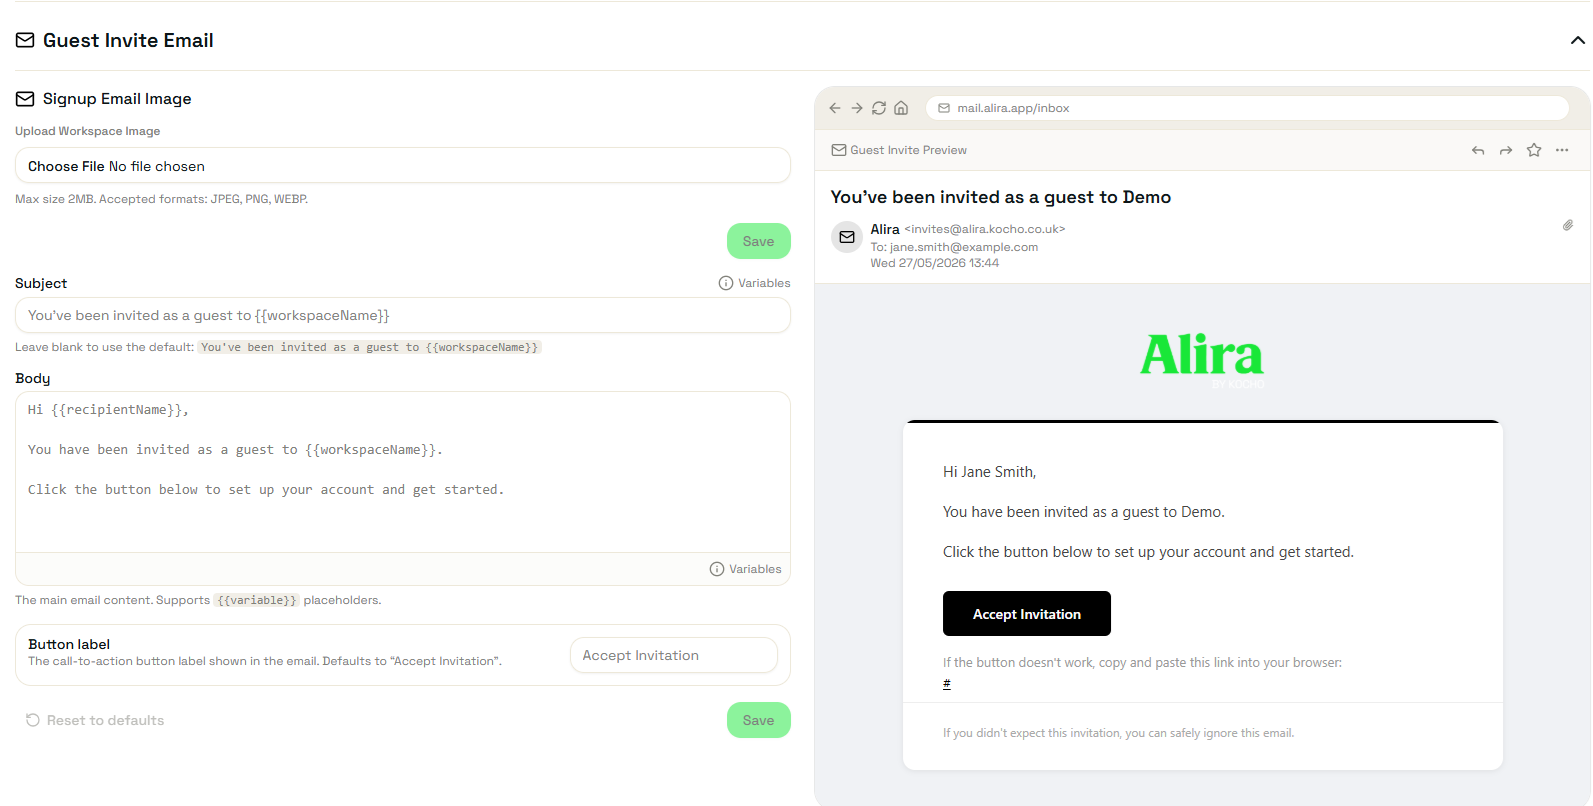Go back in the preview browser
The width and height of the screenshot is (1593, 806).
pos(835,108)
